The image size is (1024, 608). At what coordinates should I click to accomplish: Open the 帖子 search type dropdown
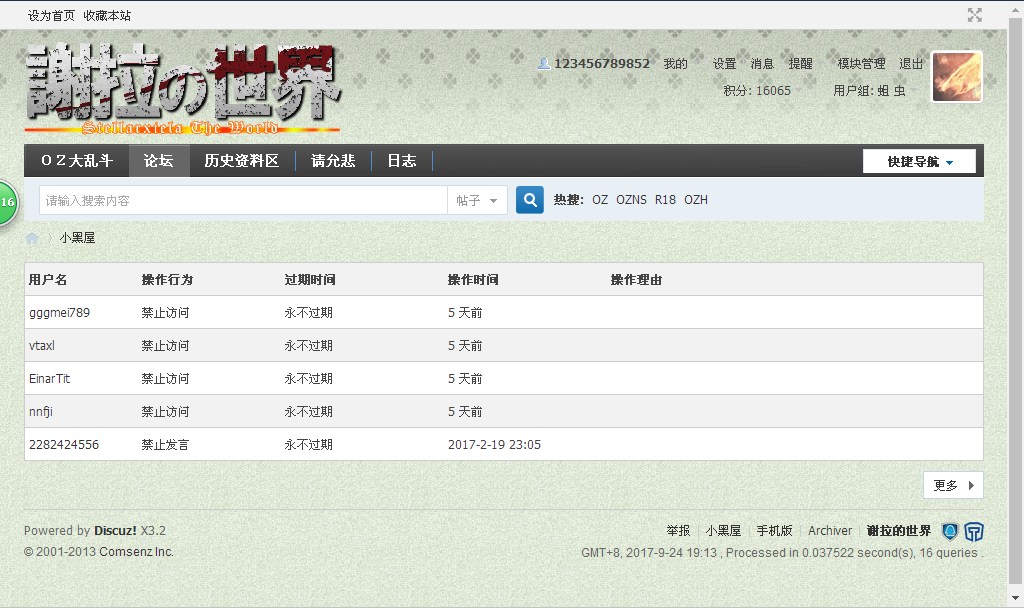(477, 200)
